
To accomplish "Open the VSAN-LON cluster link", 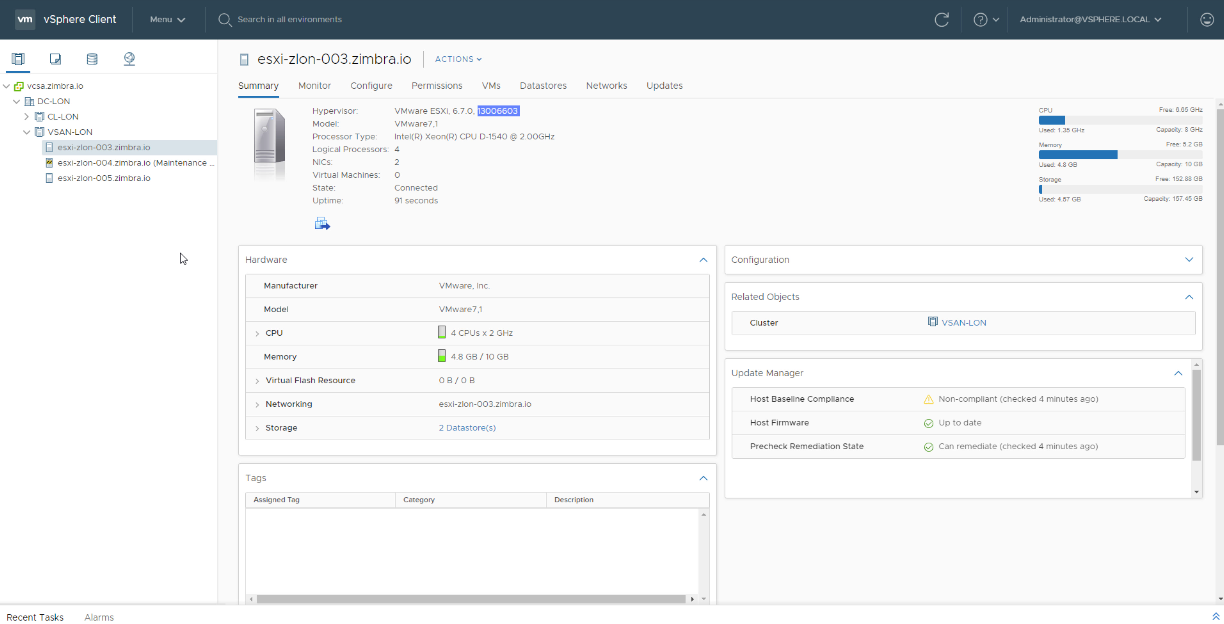I will coord(964,323).
